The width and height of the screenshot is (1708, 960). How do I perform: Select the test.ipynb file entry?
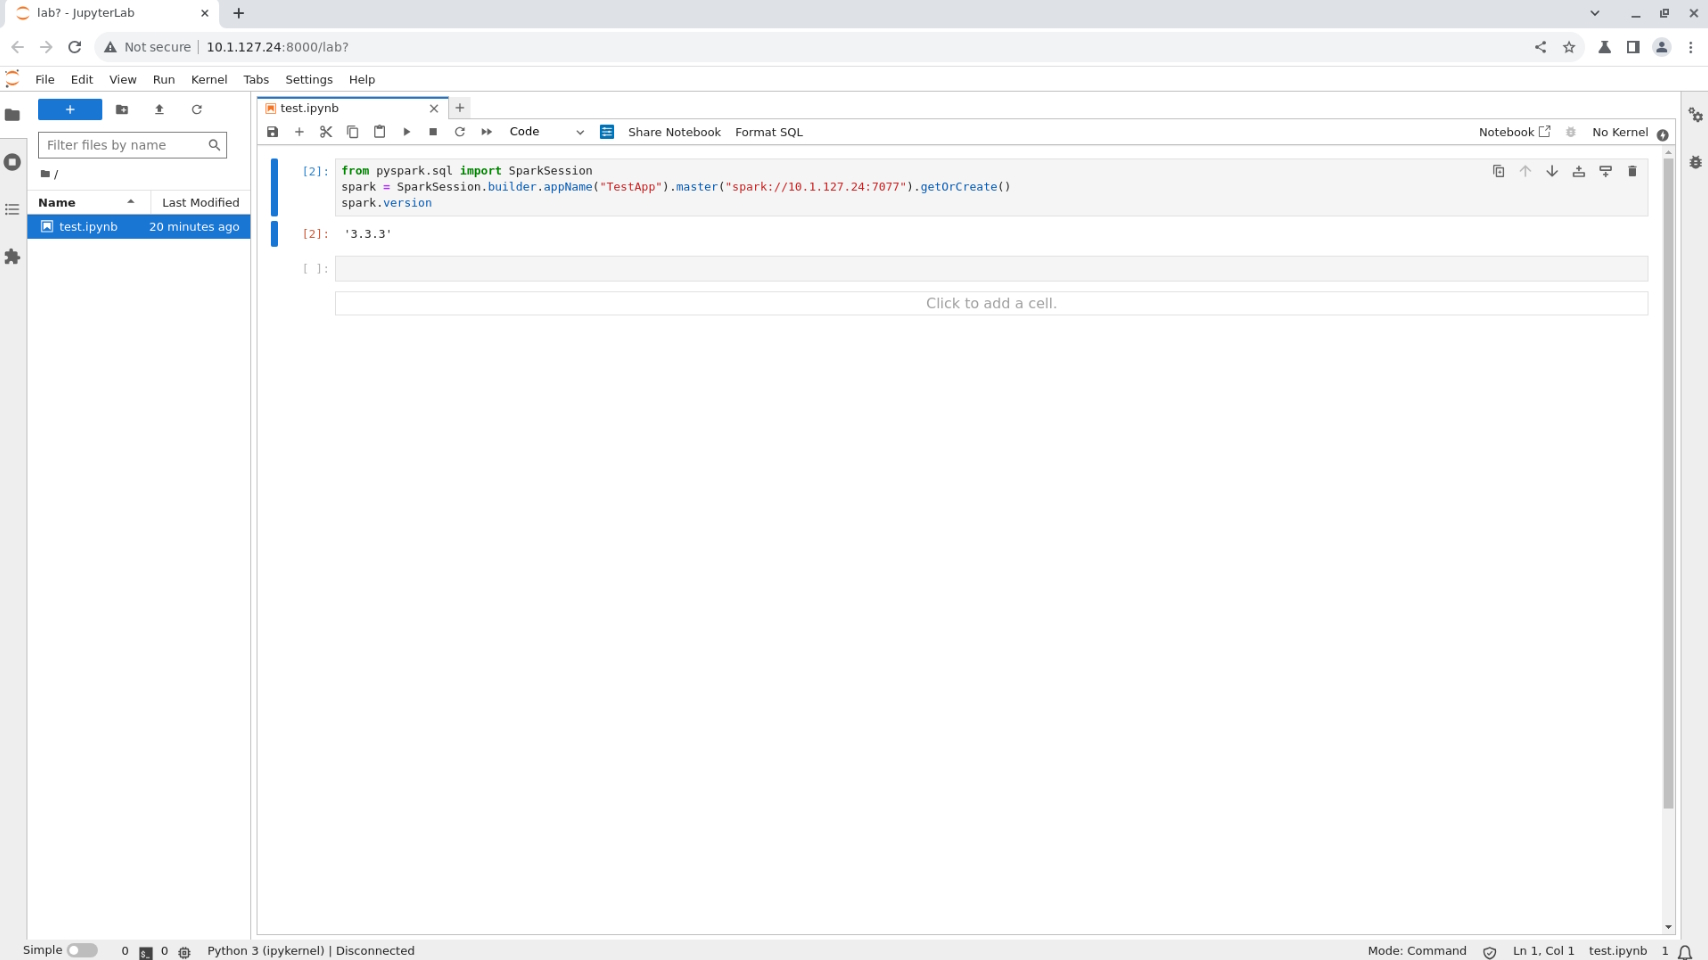pos(89,226)
